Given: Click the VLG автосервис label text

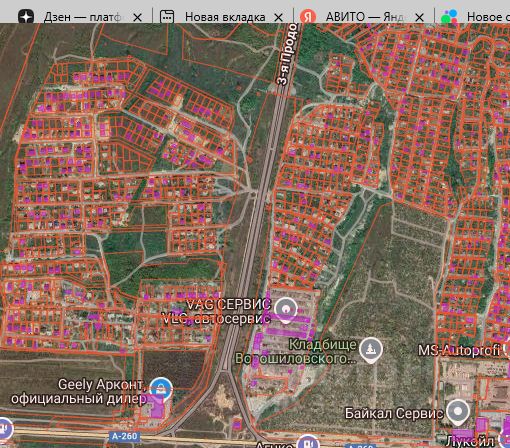Looking at the screenshot, I should click(216, 319).
